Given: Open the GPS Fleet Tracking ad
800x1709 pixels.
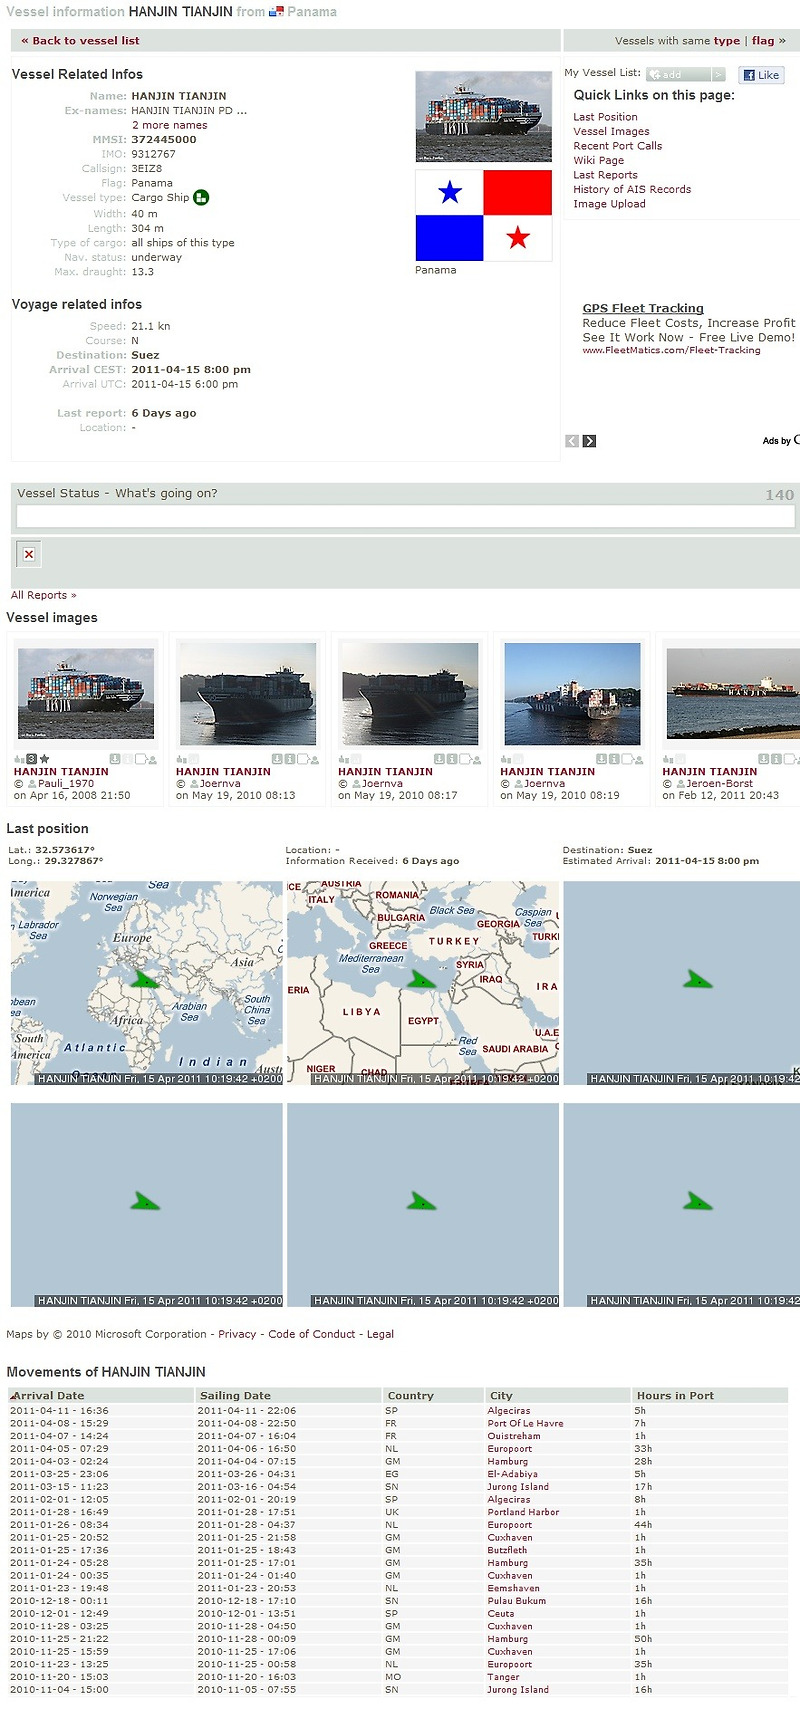Looking at the screenshot, I should tap(643, 308).
